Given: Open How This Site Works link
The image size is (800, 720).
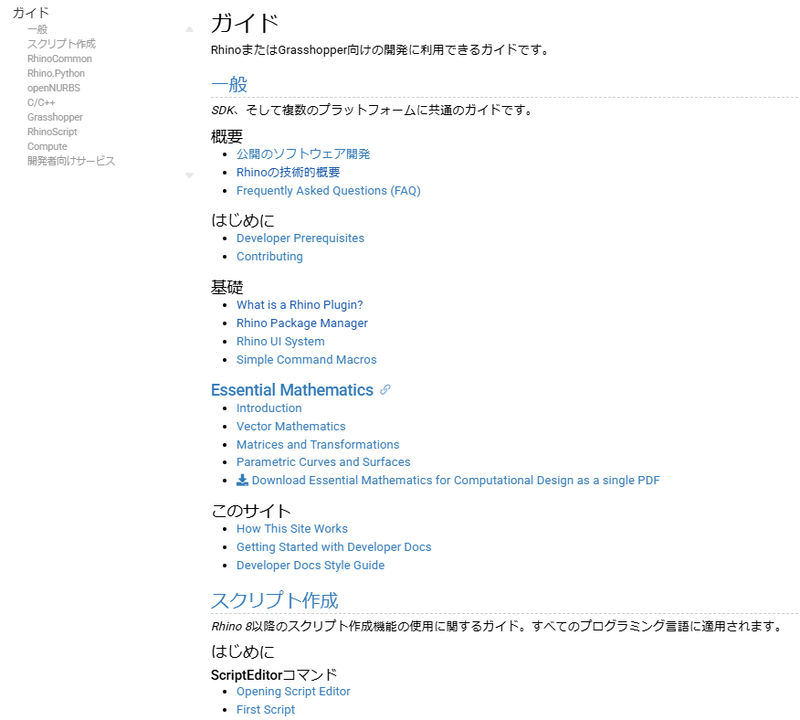Looking at the screenshot, I should pyautogui.click(x=292, y=529).
